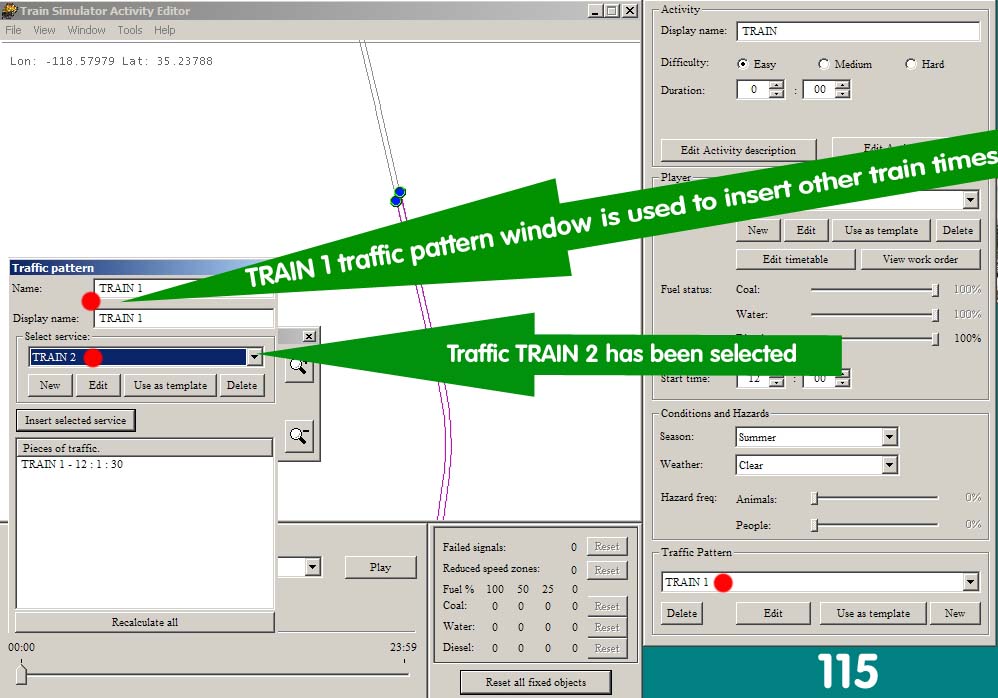Click Use as template in Player section
The image size is (998, 698).
click(x=881, y=230)
